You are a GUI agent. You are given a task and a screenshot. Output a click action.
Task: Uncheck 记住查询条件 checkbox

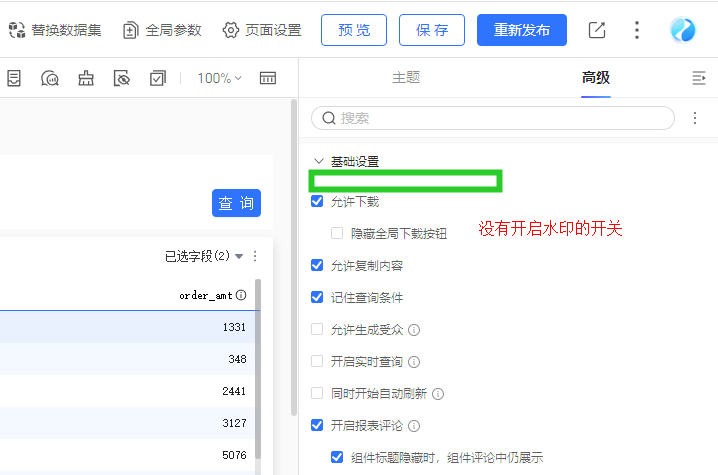pyautogui.click(x=317, y=297)
